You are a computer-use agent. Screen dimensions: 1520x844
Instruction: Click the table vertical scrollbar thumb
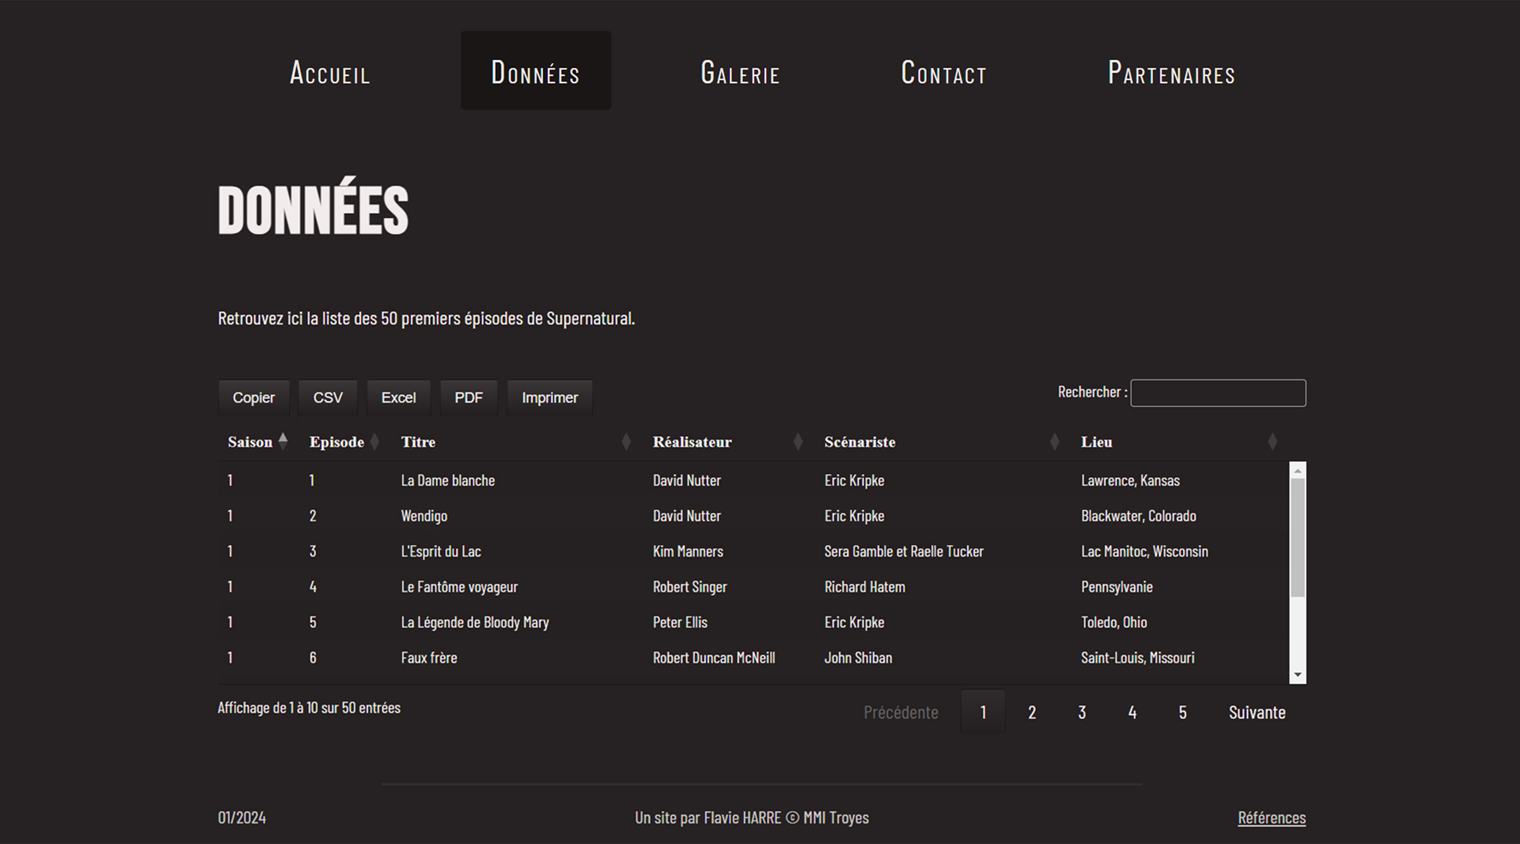point(1298,537)
